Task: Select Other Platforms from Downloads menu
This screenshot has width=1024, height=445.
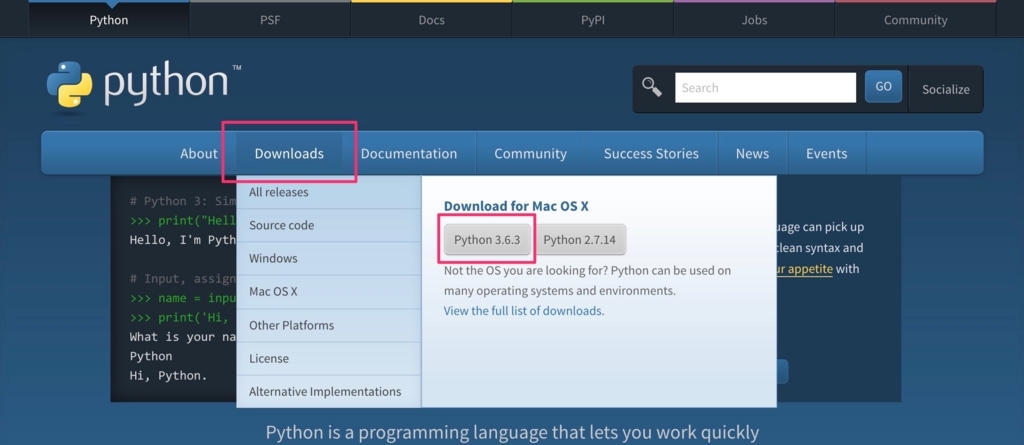Action: (328, 325)
